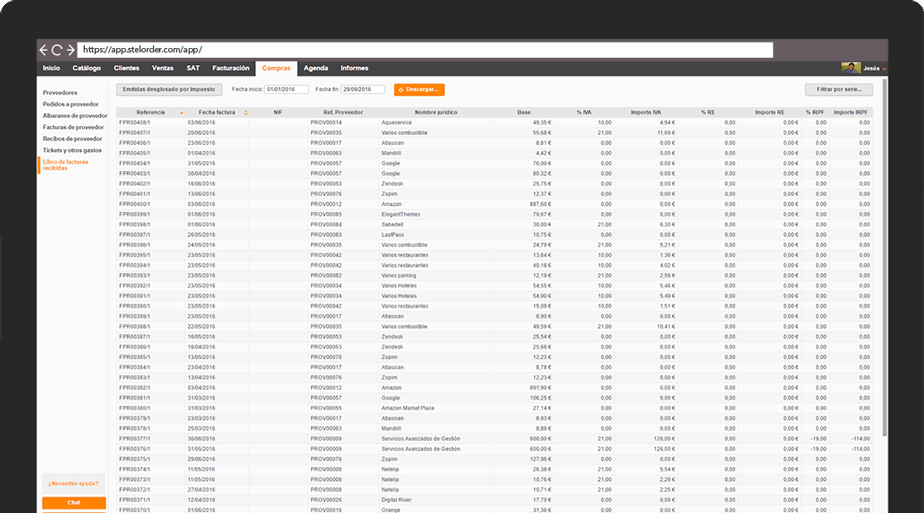Click the Importe RE column header
The image size is (924, 513).
pyautogui.click(x=770, y=112)
